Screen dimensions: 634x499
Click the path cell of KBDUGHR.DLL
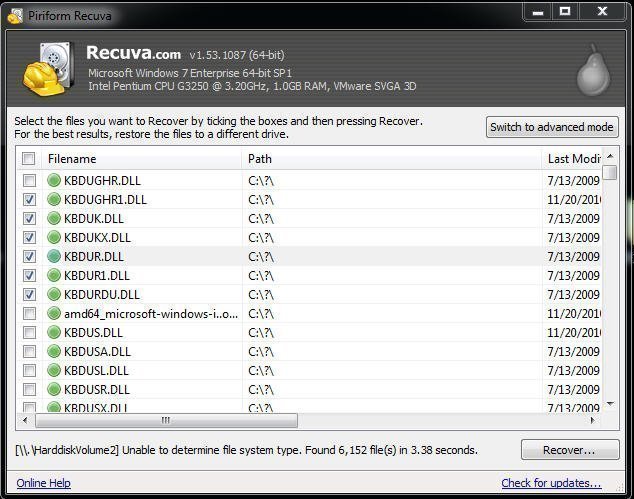click(392, 180)
